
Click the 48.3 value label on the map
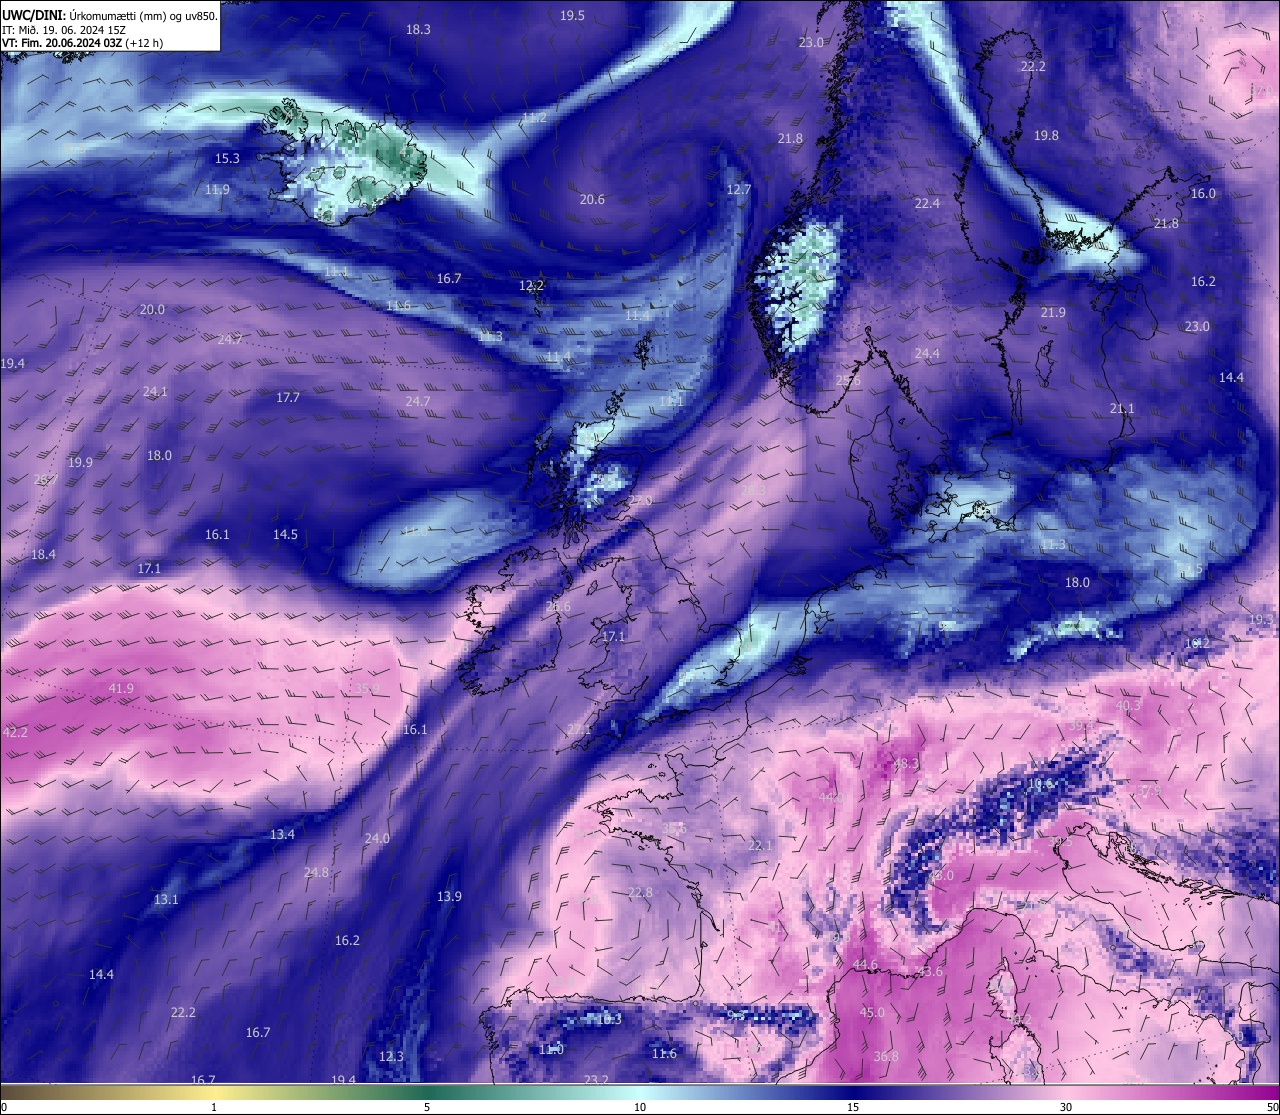coord(906,764)
